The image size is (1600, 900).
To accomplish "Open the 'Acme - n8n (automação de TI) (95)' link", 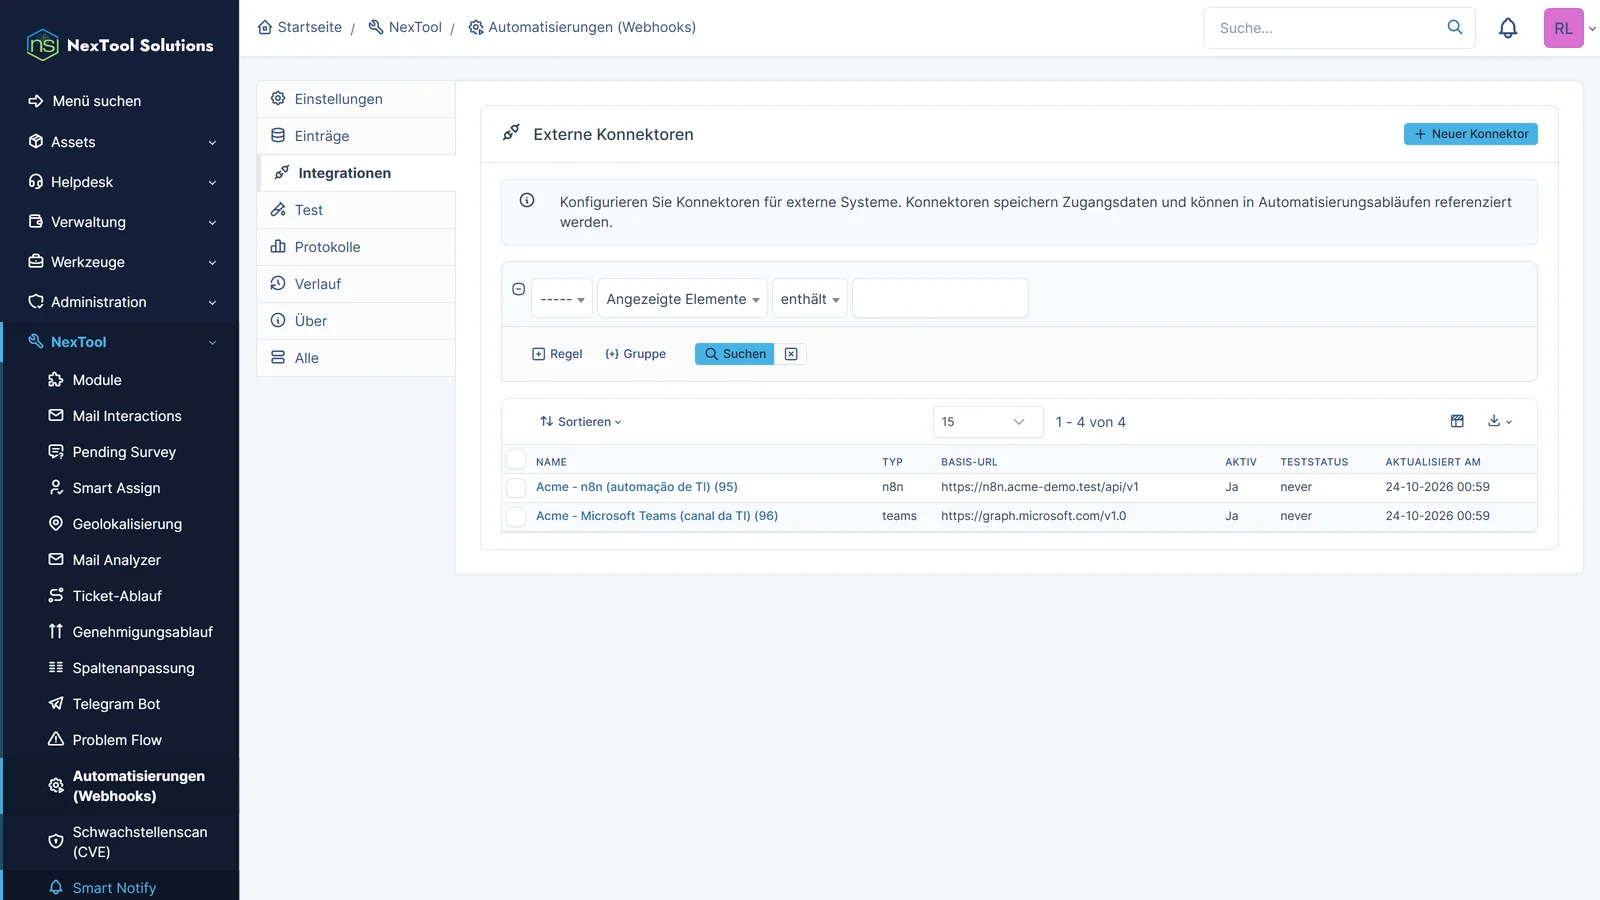I will click(637, 487).
